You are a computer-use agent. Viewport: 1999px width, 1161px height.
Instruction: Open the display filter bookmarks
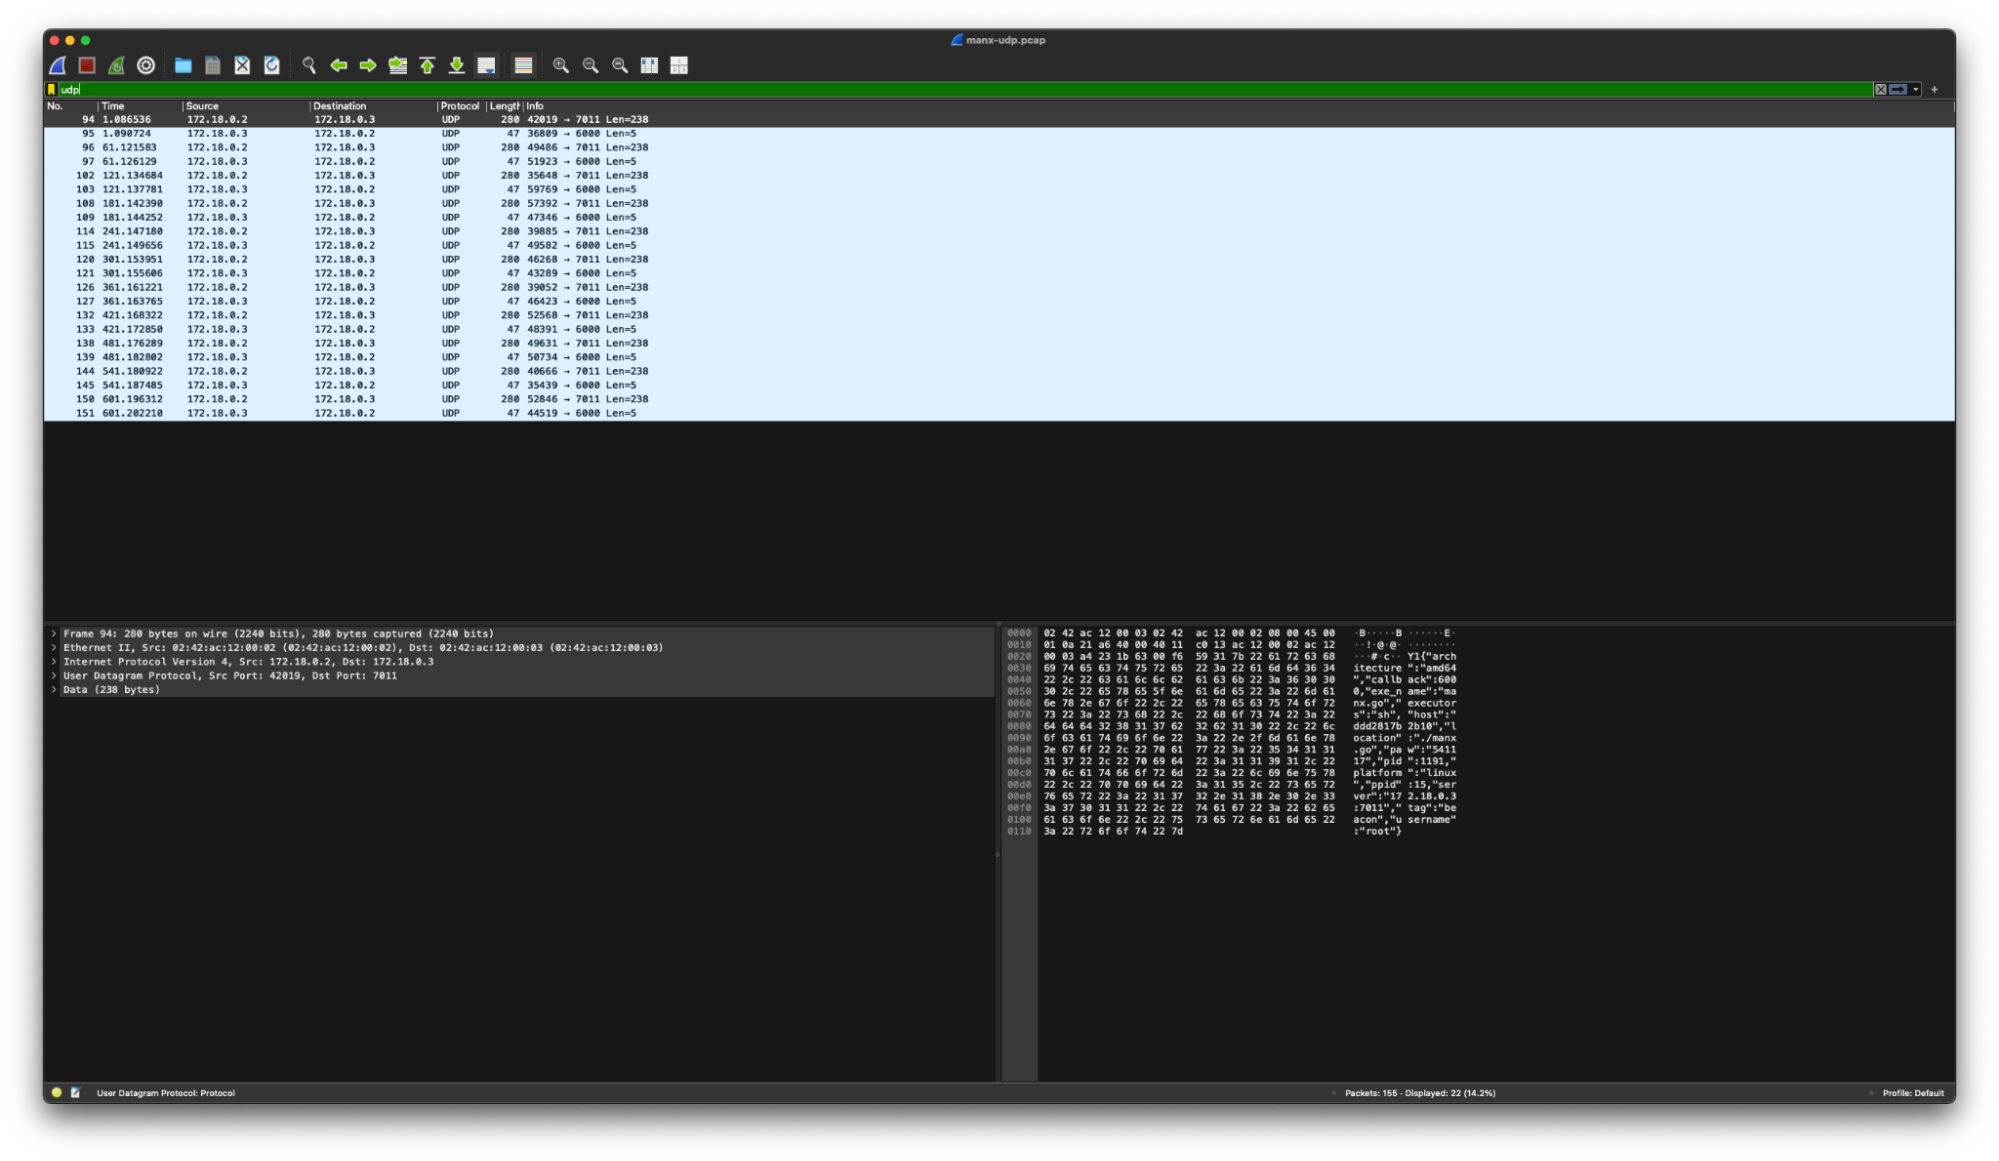pos(52,90)
